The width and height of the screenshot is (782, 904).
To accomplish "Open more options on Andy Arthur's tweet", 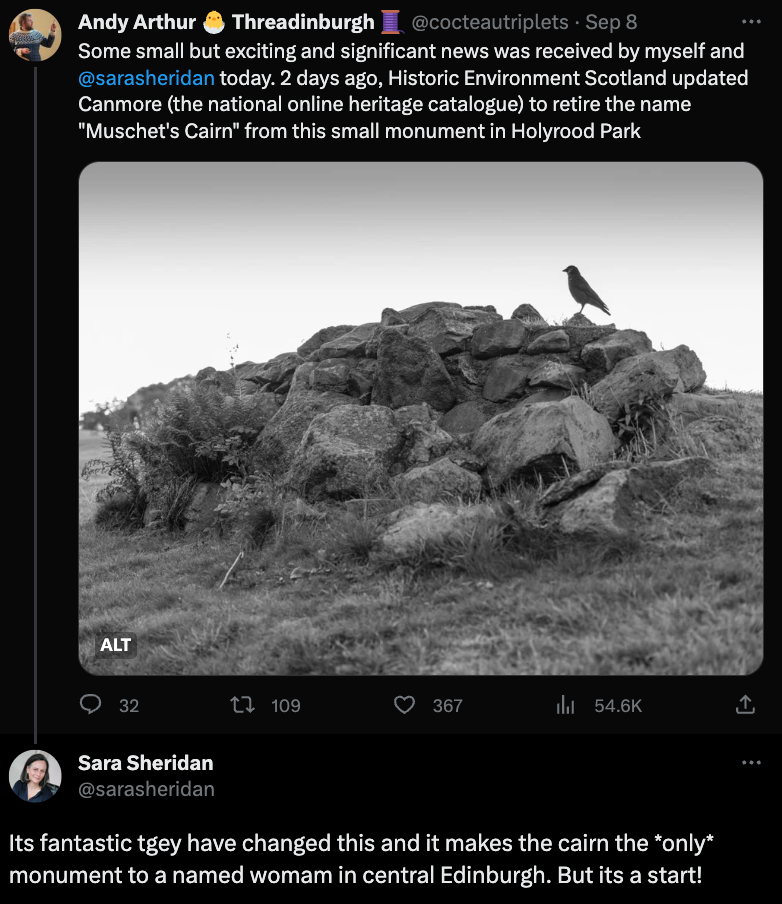I will pyautogui.click(x=751, y=22).
